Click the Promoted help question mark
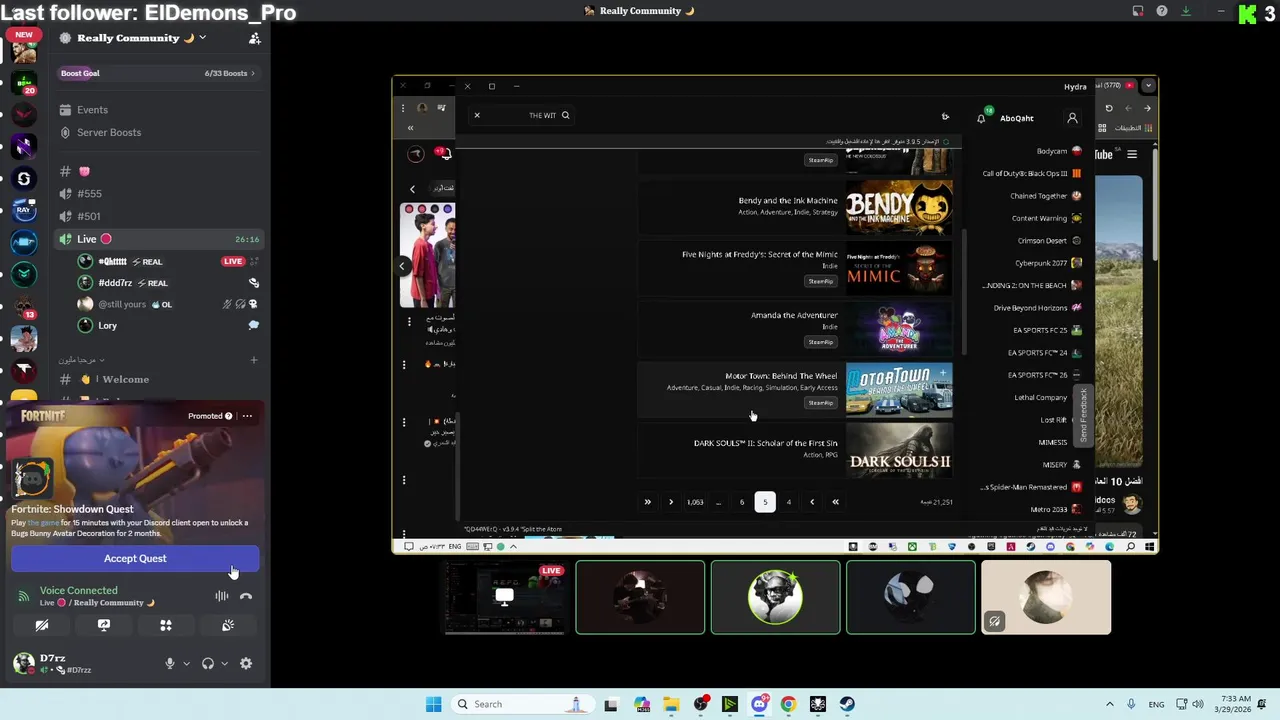Image resolution: width=1280 pixels, height=720 pixels. (228, 416)
